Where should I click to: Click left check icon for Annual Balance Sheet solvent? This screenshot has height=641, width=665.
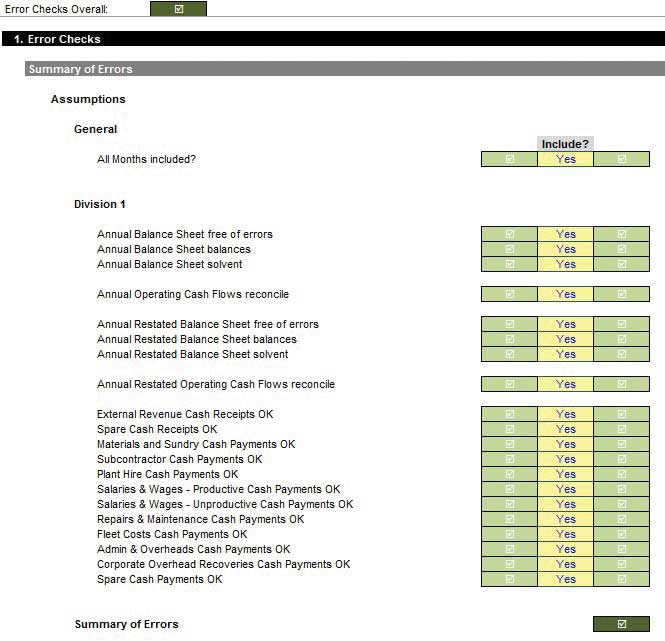coord(509,264)
